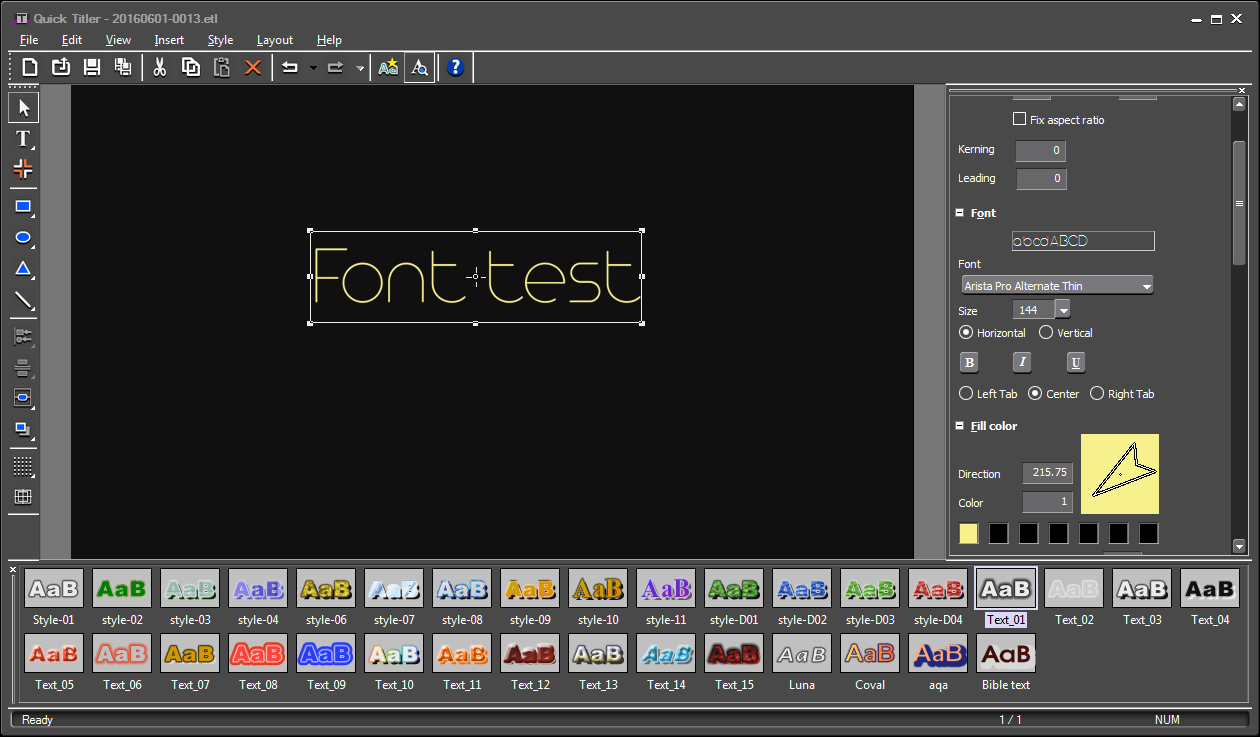Open the font Size dropdown arrow
The height and width of the screenshot is (737, 1260).
pyautogui.click(x=1062, y=311)
